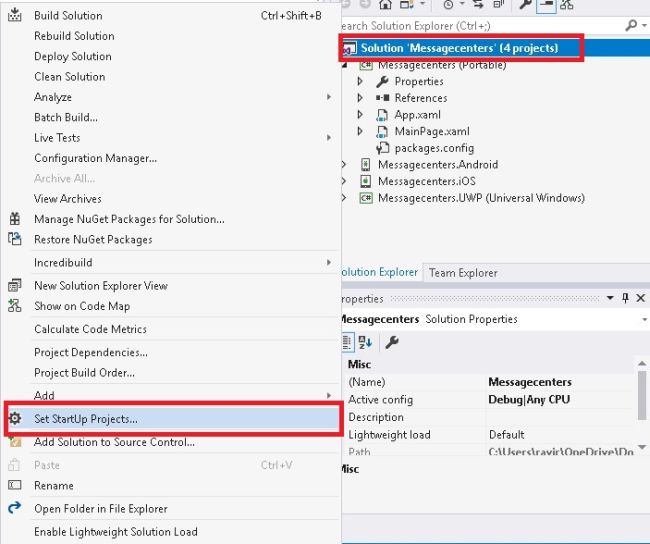Screen dimensions: 650x544
Task: Close the Properties panel
Action: point(640,298)
